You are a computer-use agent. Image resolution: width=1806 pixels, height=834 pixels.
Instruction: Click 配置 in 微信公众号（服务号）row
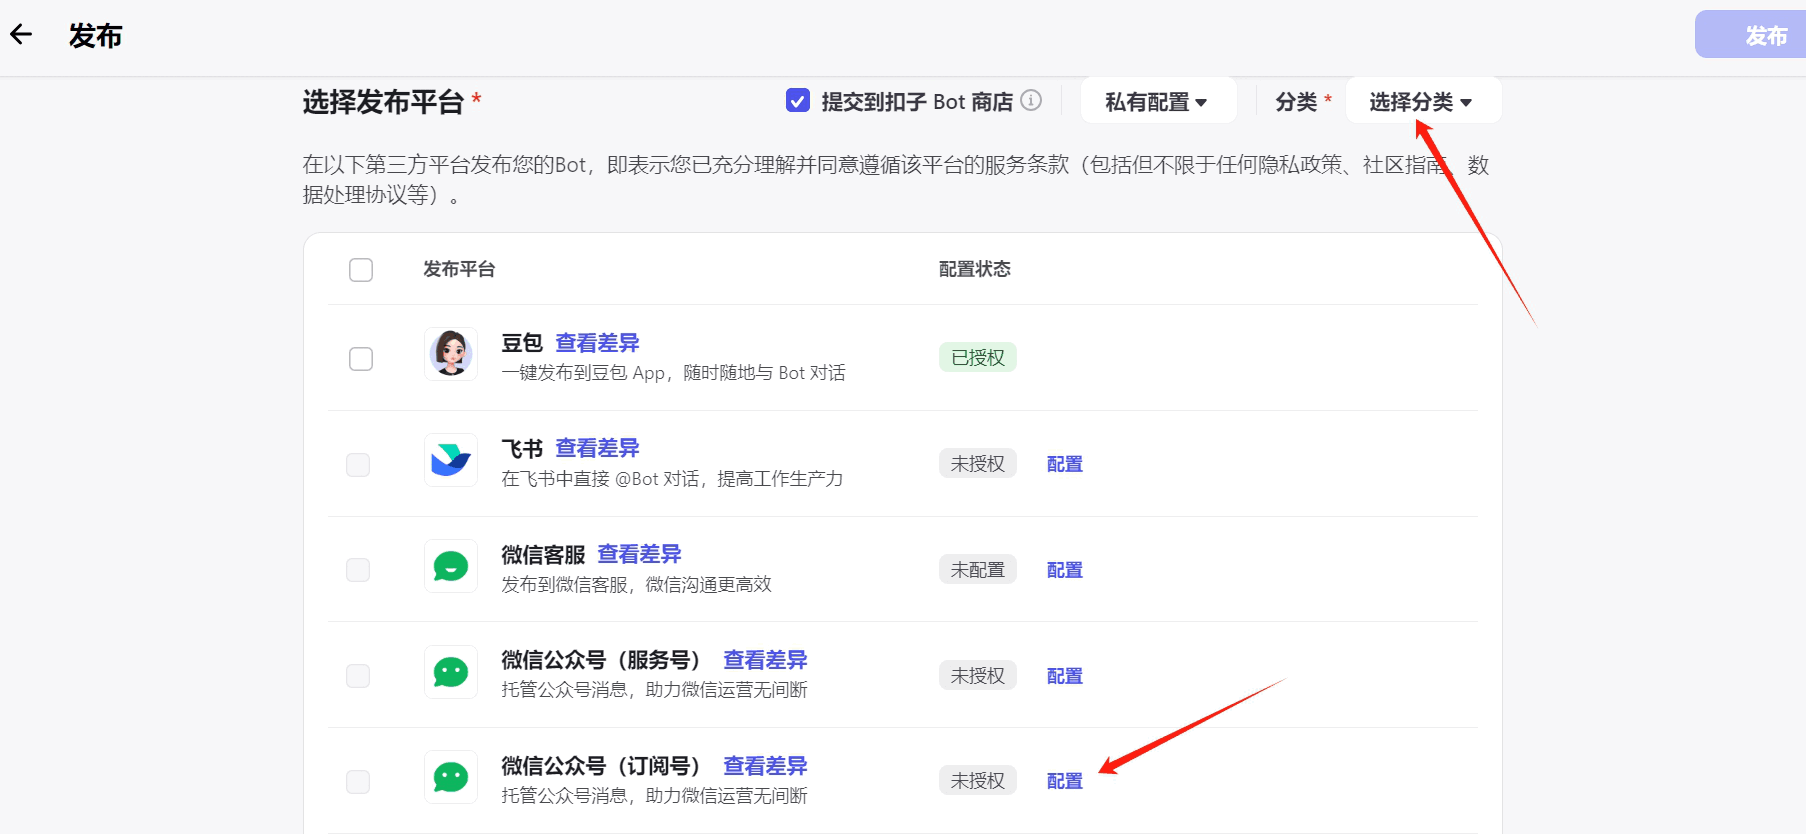tap(1065, 676)
